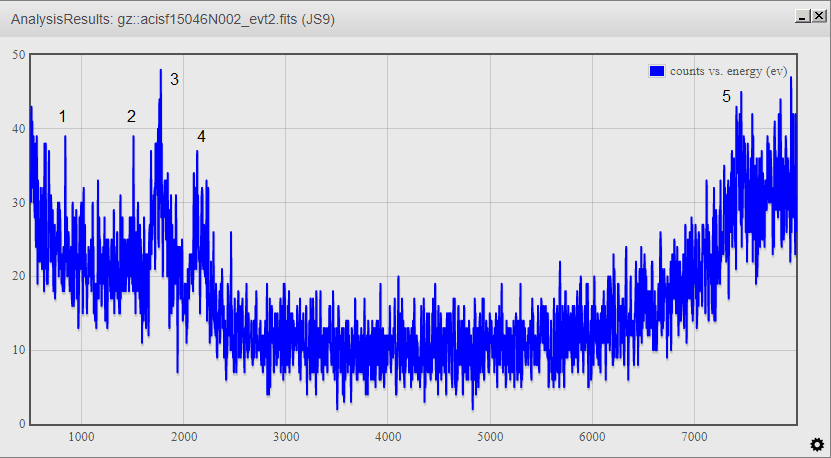831x458 pixels.
Task: Click the 30 y-axis tick label
Action: [18, 203]
